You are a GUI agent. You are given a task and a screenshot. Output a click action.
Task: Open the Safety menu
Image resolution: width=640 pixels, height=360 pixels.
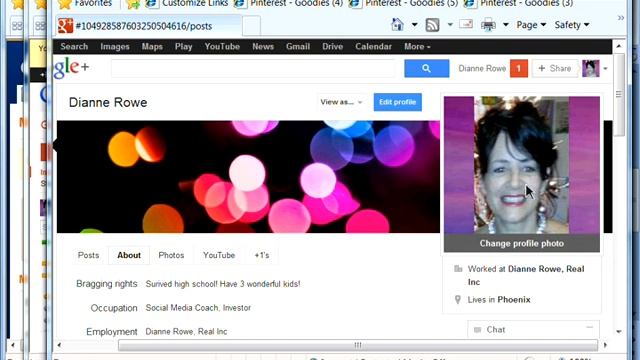(x=571, y=25)
